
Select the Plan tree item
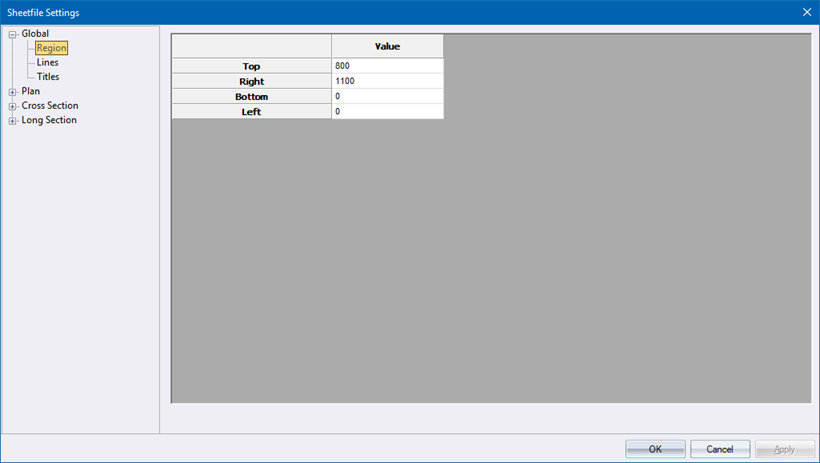[x=31, y=91]
